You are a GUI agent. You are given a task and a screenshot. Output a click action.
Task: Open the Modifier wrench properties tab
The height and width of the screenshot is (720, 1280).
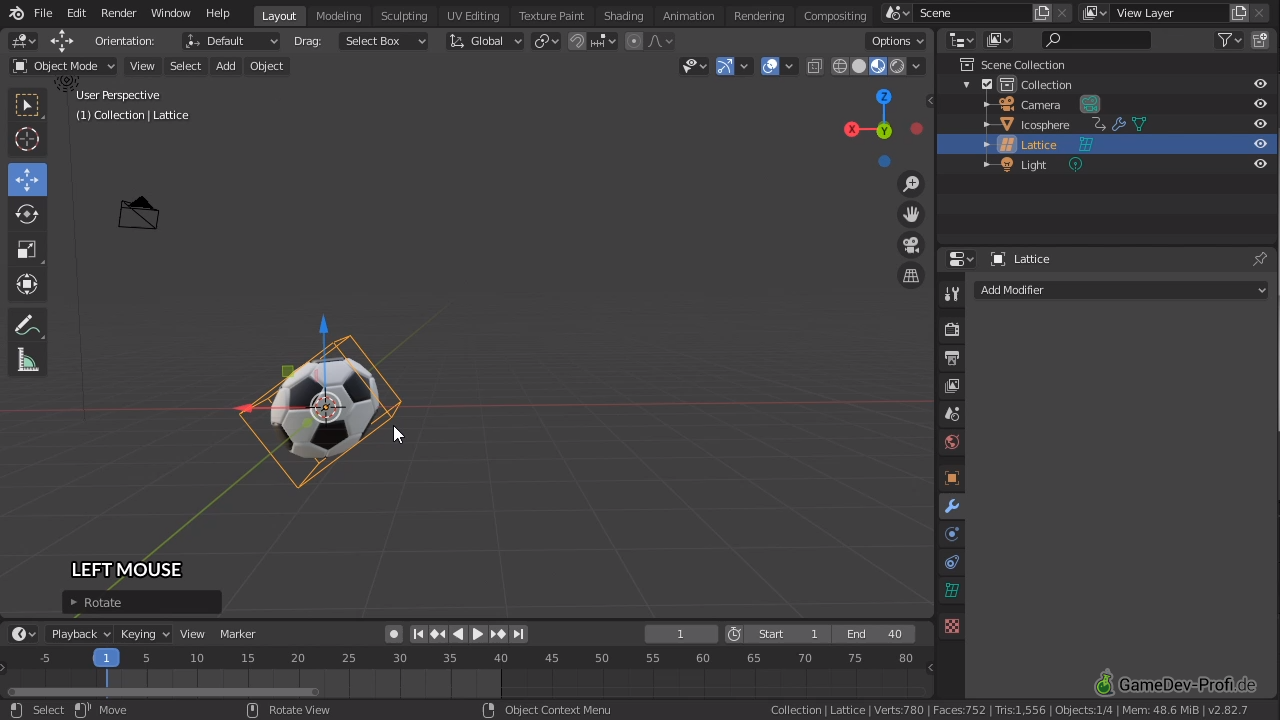pyautogui.click(x=952, y=506)
